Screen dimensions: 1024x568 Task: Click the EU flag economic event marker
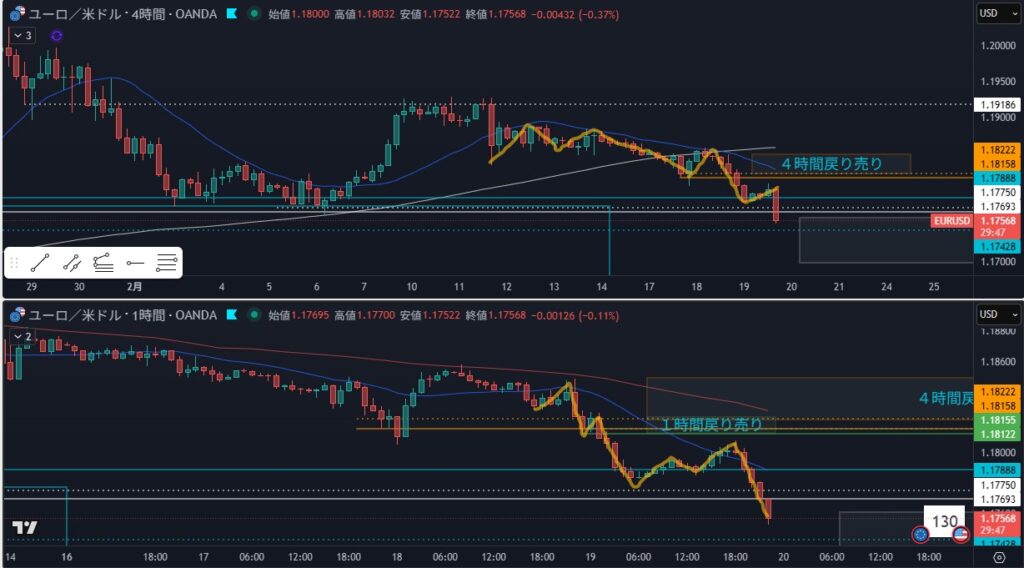tap(920, 534)
